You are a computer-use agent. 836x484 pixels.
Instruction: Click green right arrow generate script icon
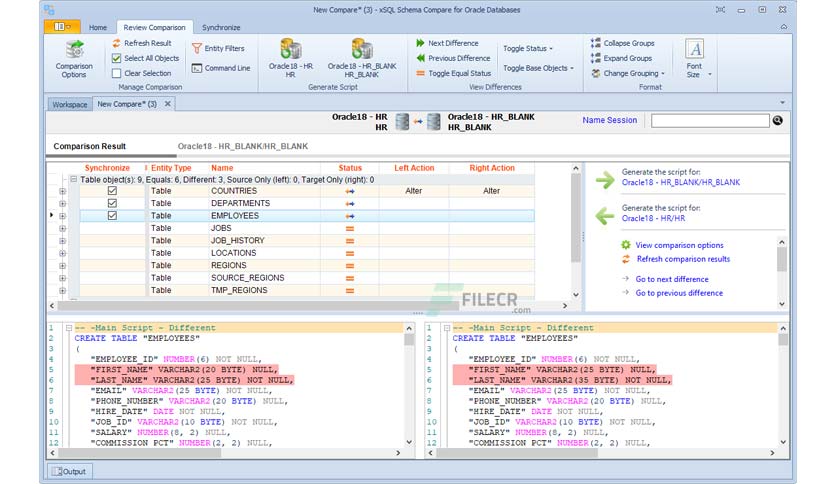pos(605,180)
